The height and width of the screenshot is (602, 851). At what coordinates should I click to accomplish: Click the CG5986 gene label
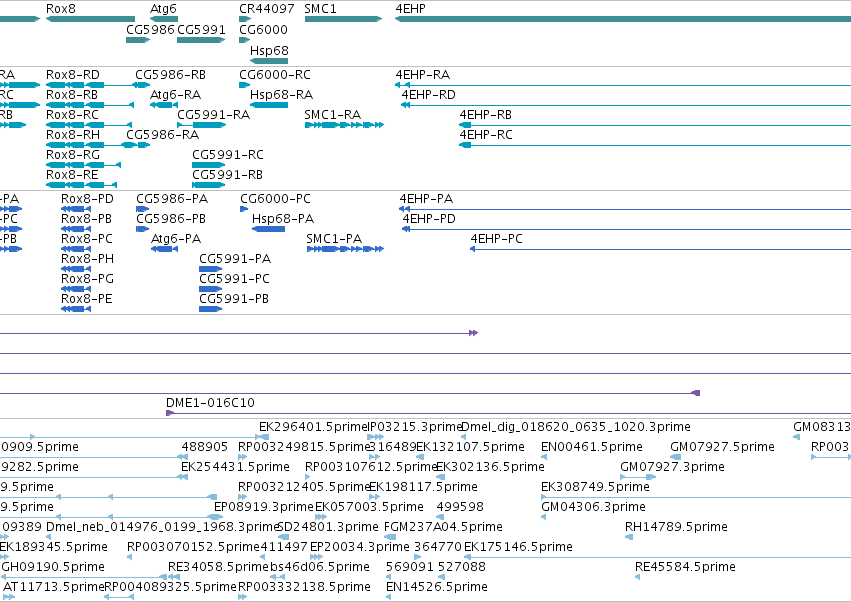click(x=150, y=29)
